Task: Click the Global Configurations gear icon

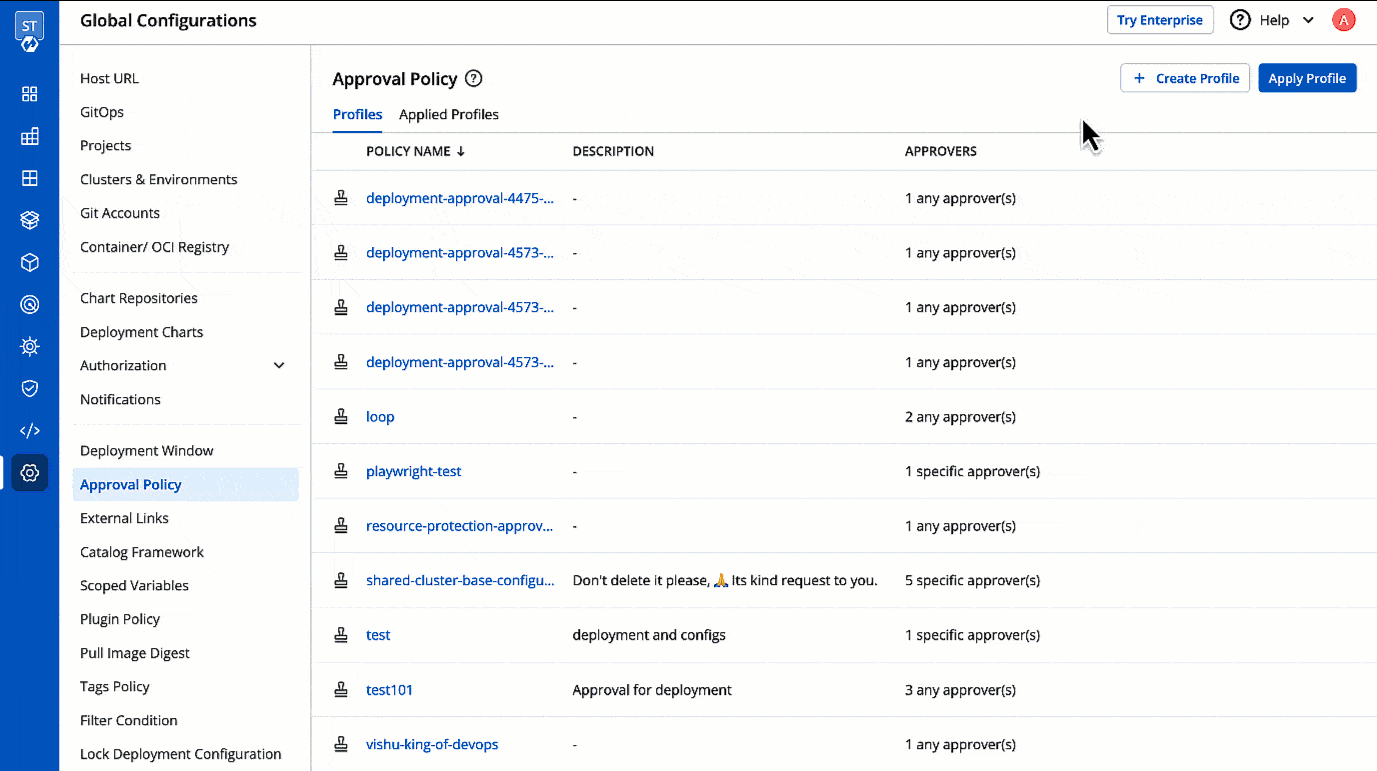Action: [29, 472]
